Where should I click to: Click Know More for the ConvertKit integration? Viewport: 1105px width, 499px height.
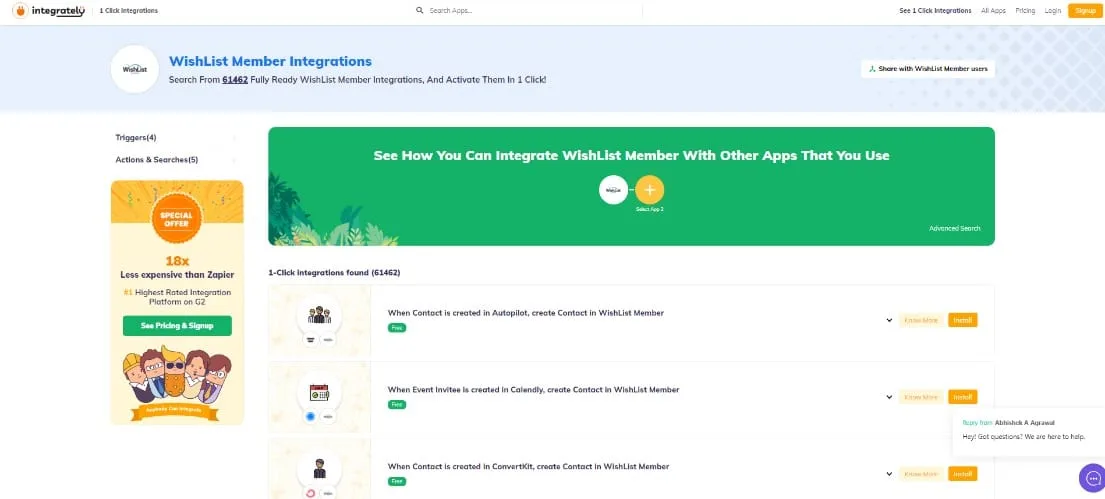click(921, 474)
